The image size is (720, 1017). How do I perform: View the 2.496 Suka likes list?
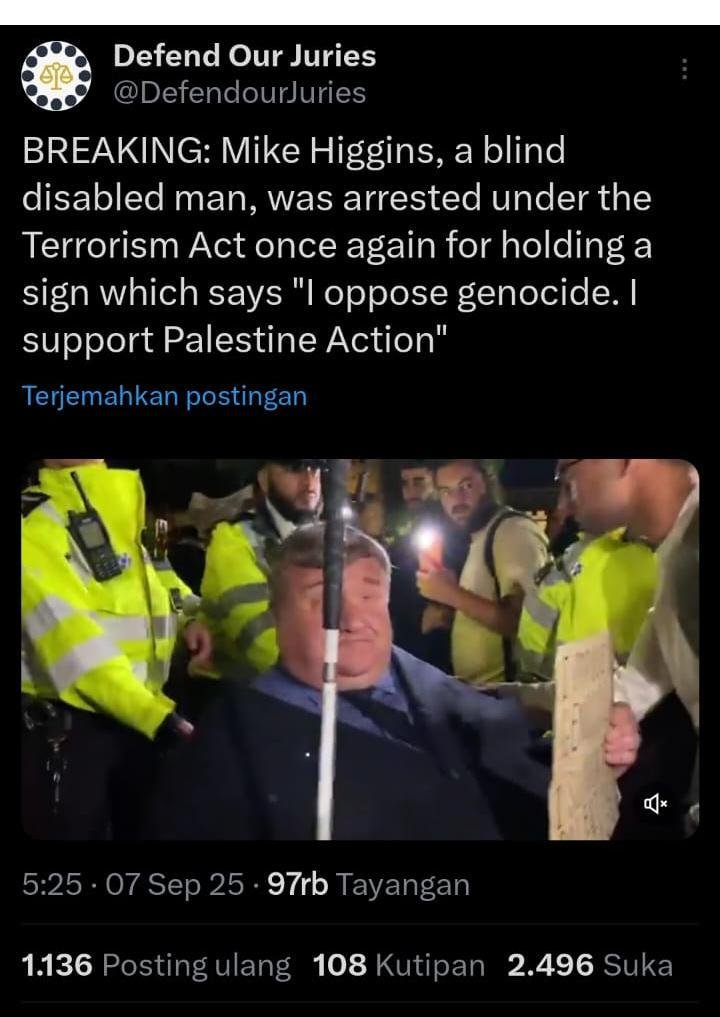[x=590, y=965]
